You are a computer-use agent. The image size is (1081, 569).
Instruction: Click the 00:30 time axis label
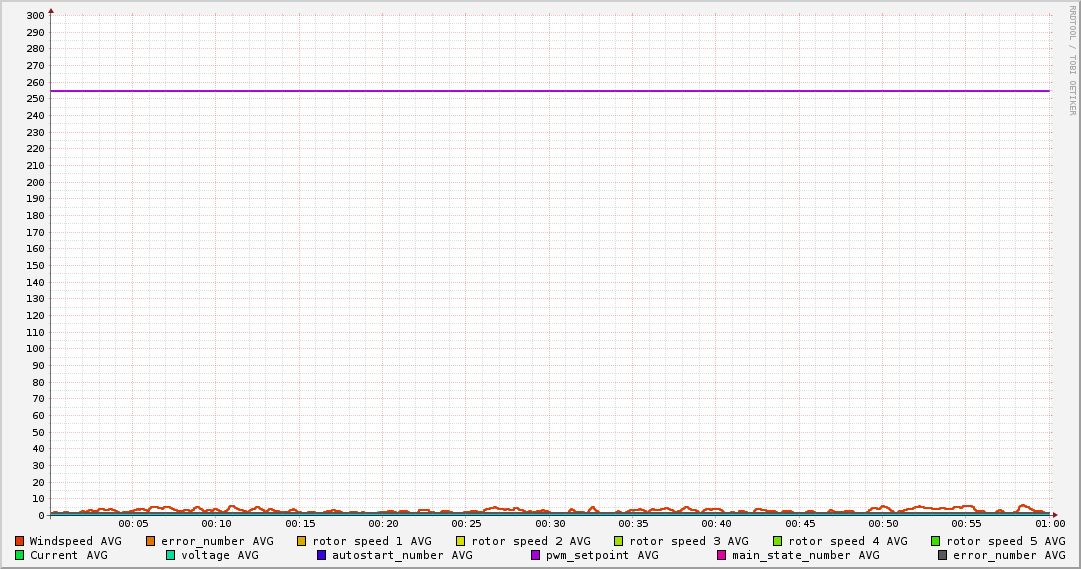[x=550, y=524]
